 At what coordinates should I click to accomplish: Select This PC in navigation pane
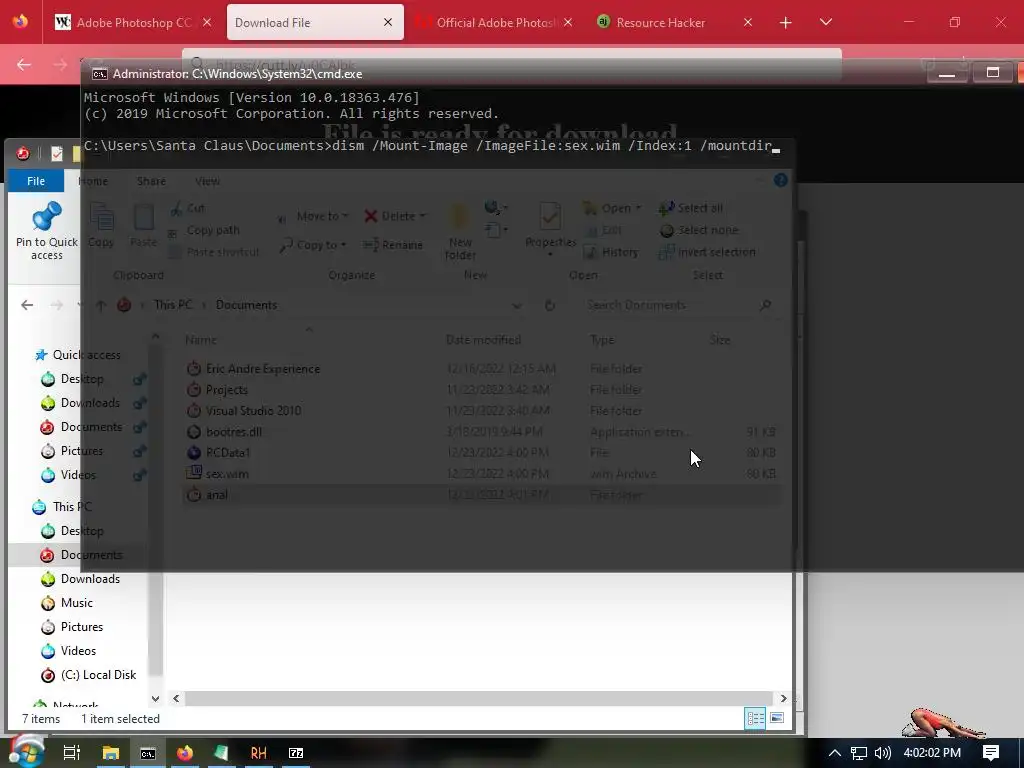tap(72, 507)
